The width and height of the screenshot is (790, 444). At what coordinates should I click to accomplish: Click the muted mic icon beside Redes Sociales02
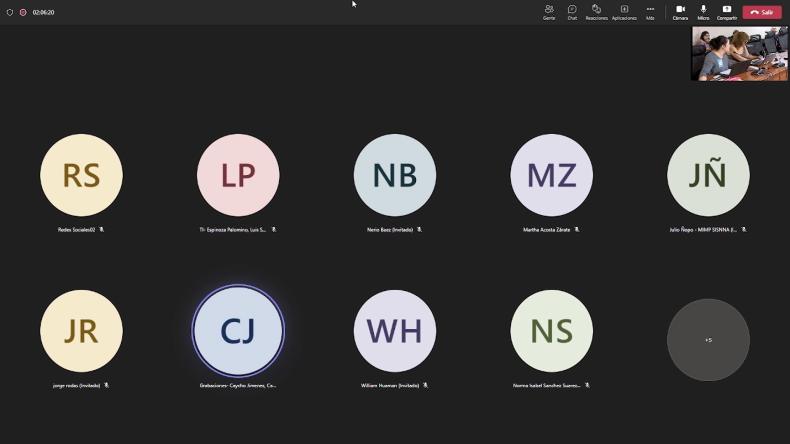pyautogui.click(x=101, y=229)
